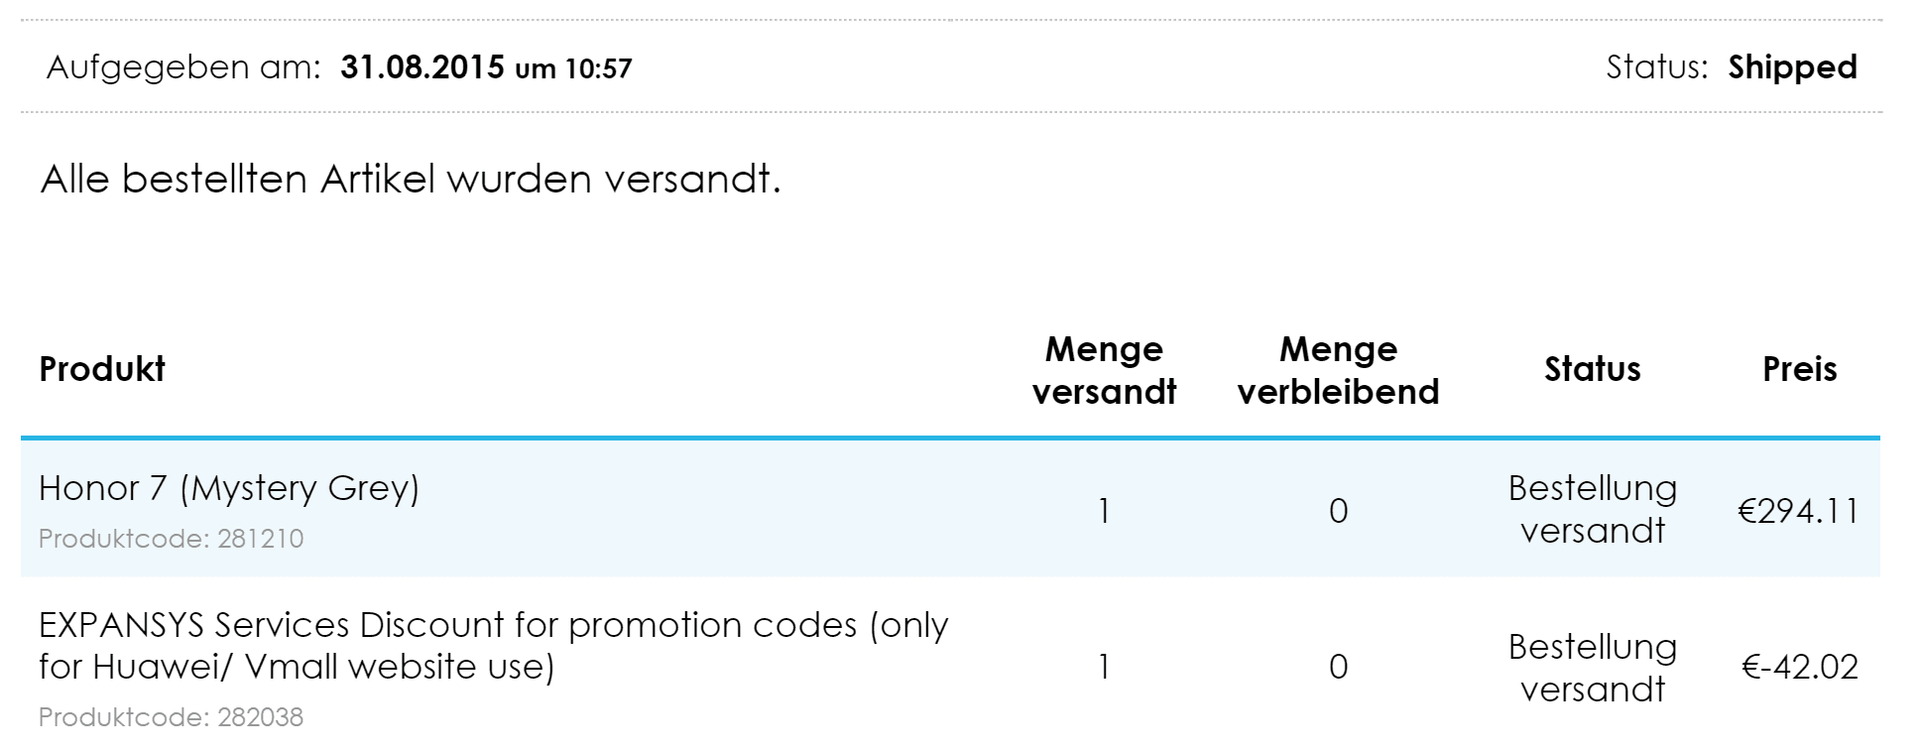Click Bestellung versandt status for Honor 7

point(1592,509)
